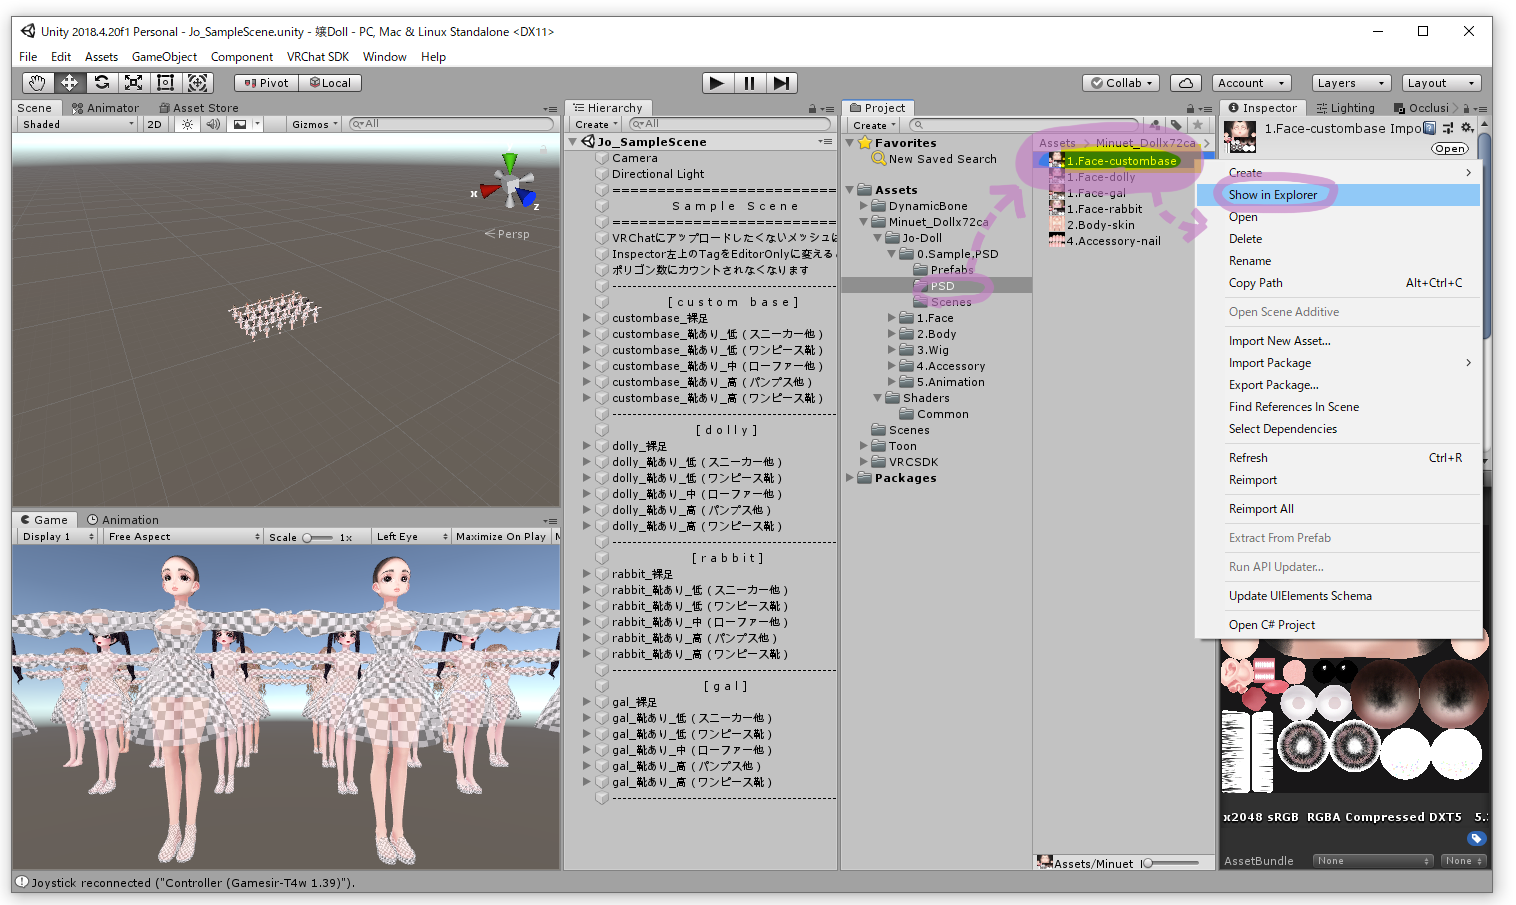Screen dimensions: 1516x905
Task: Switch to the Asset Store tab
Action: (x=199, y=108)
